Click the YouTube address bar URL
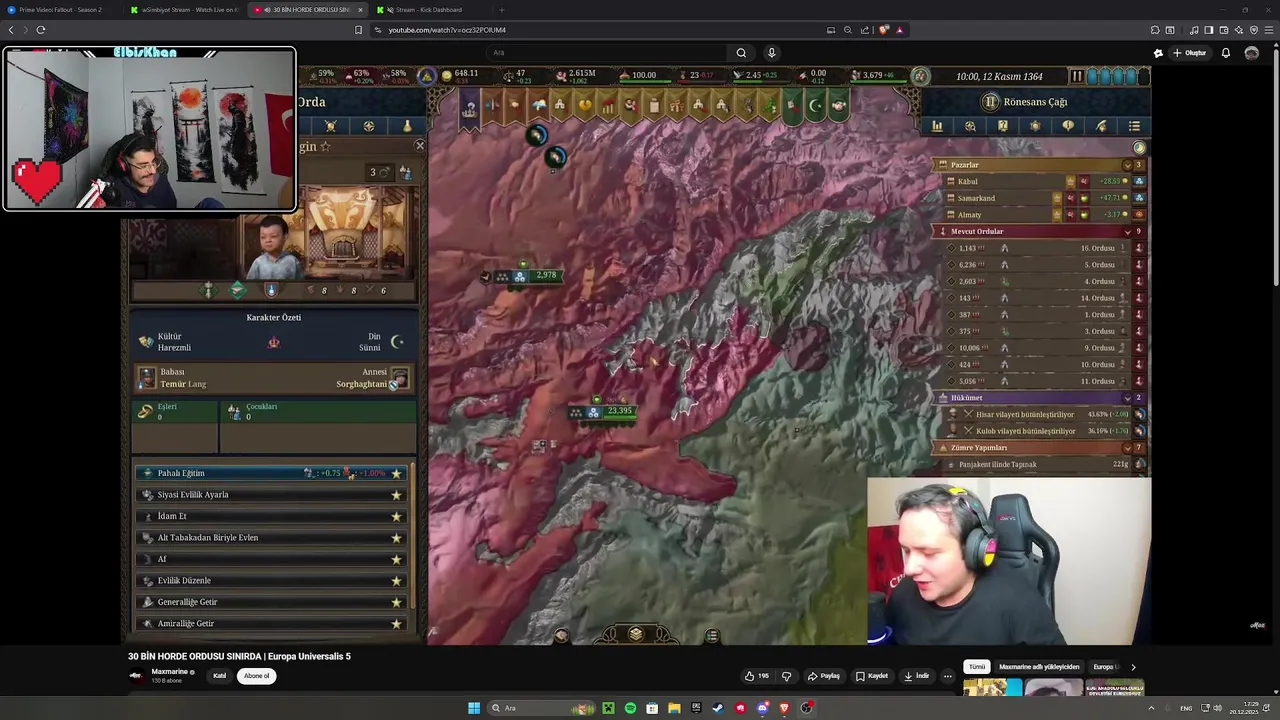1280x720 pixels. click(446, 30)
